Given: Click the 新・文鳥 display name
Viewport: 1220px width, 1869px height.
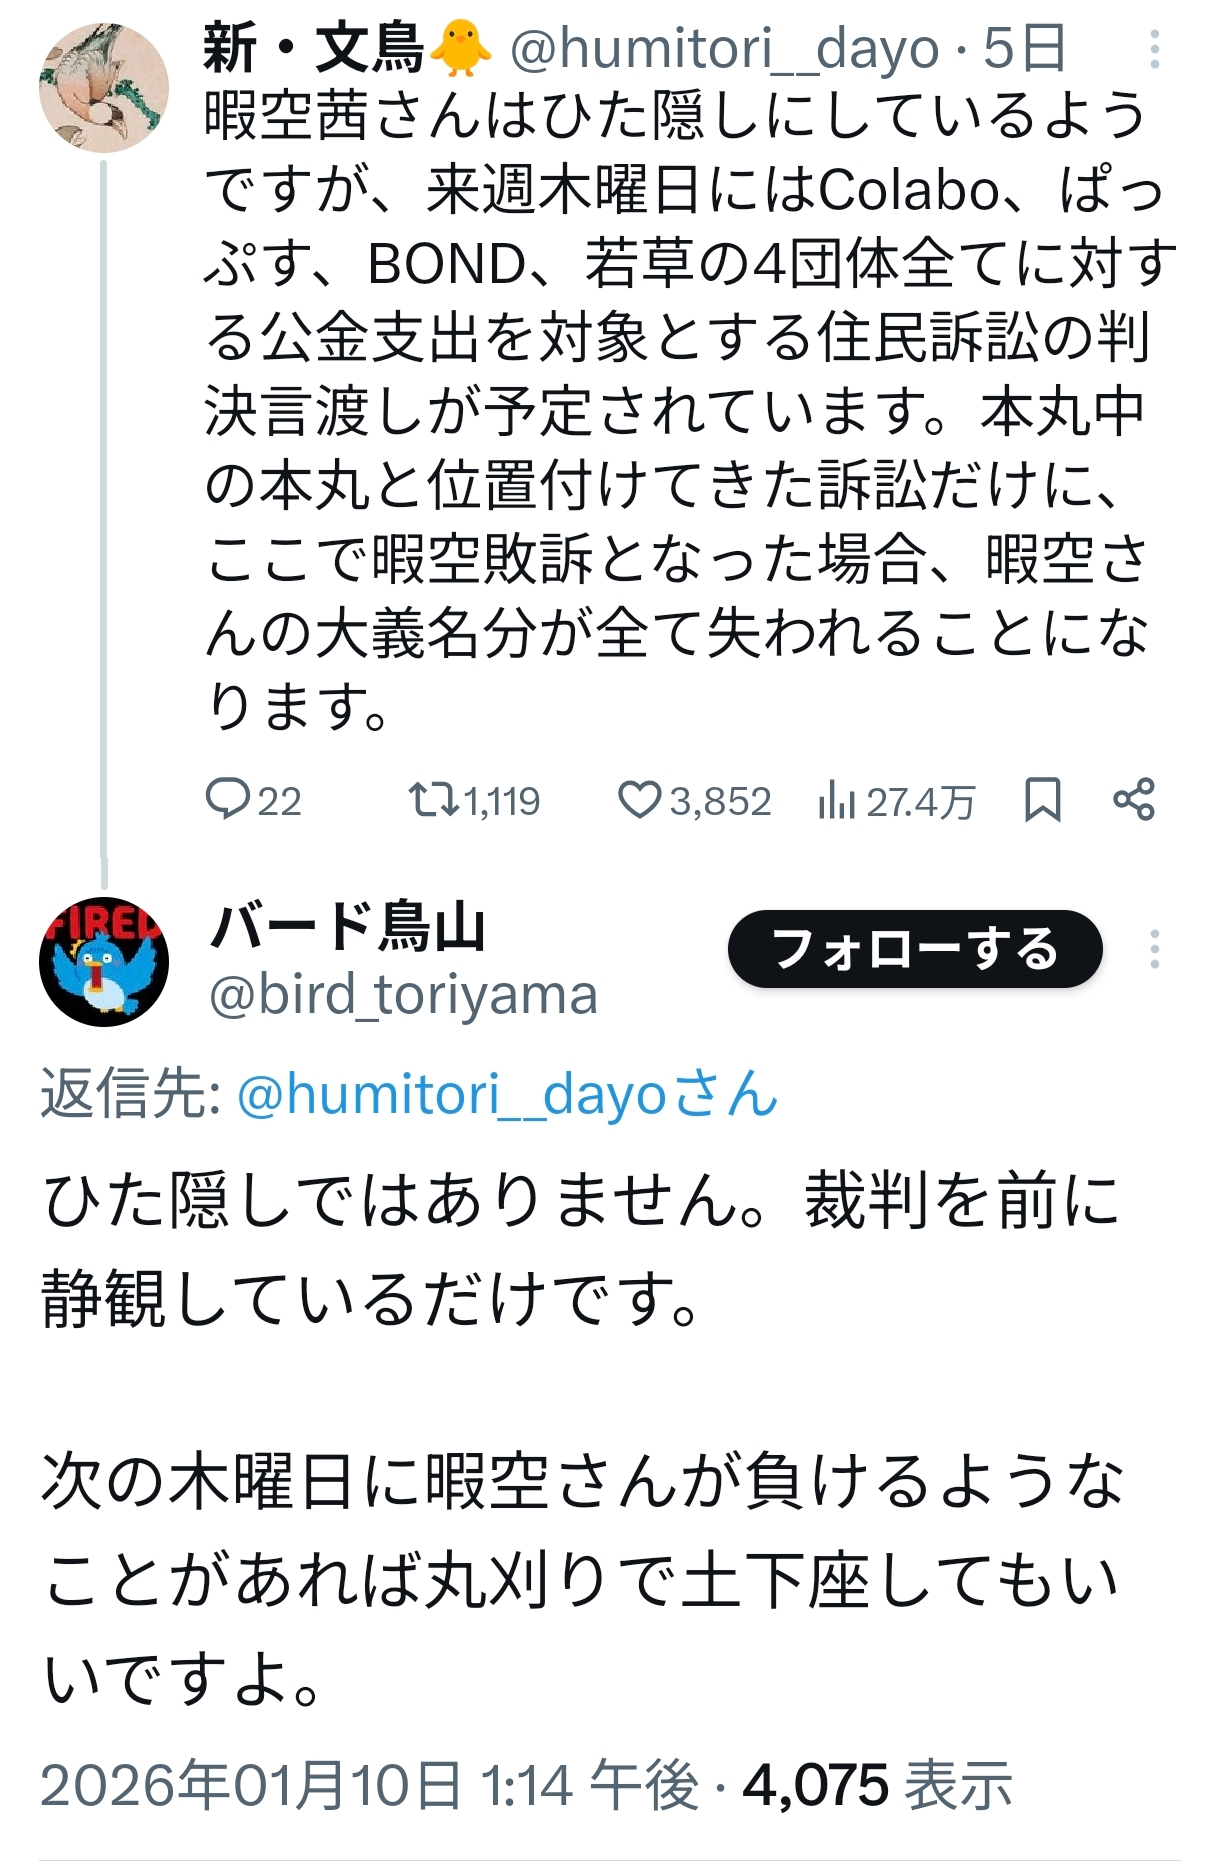Looking at the screenshot, I should tap(314, 49).
